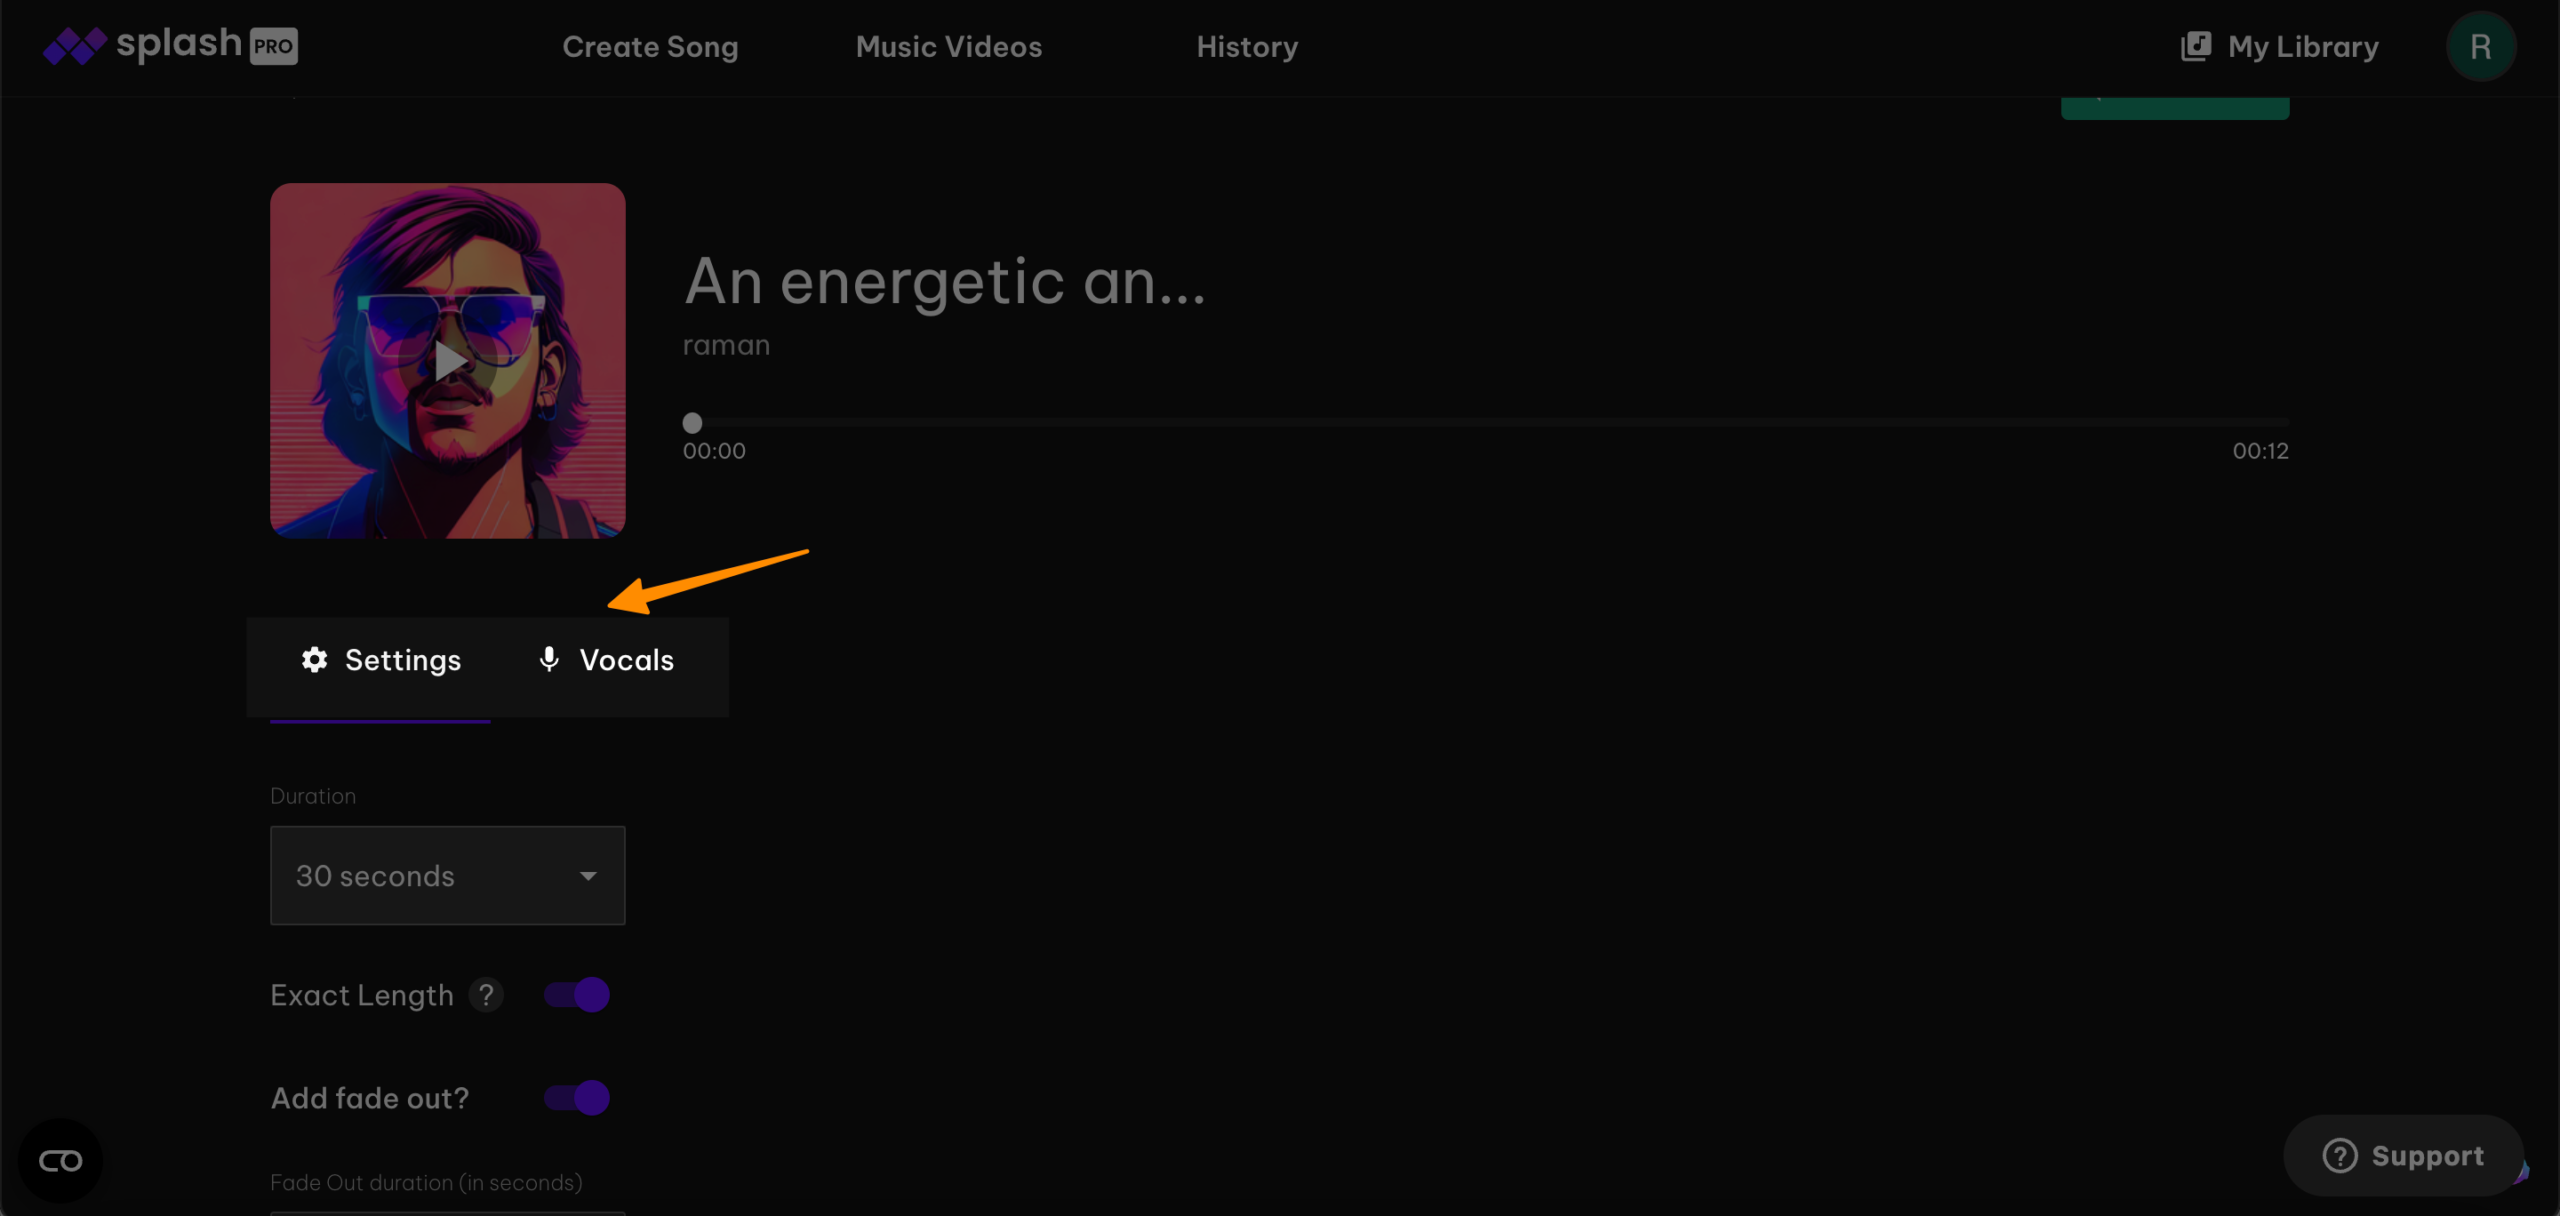
Task: Click the Duration dropdown arrow
Action: [x=588, y=876]
